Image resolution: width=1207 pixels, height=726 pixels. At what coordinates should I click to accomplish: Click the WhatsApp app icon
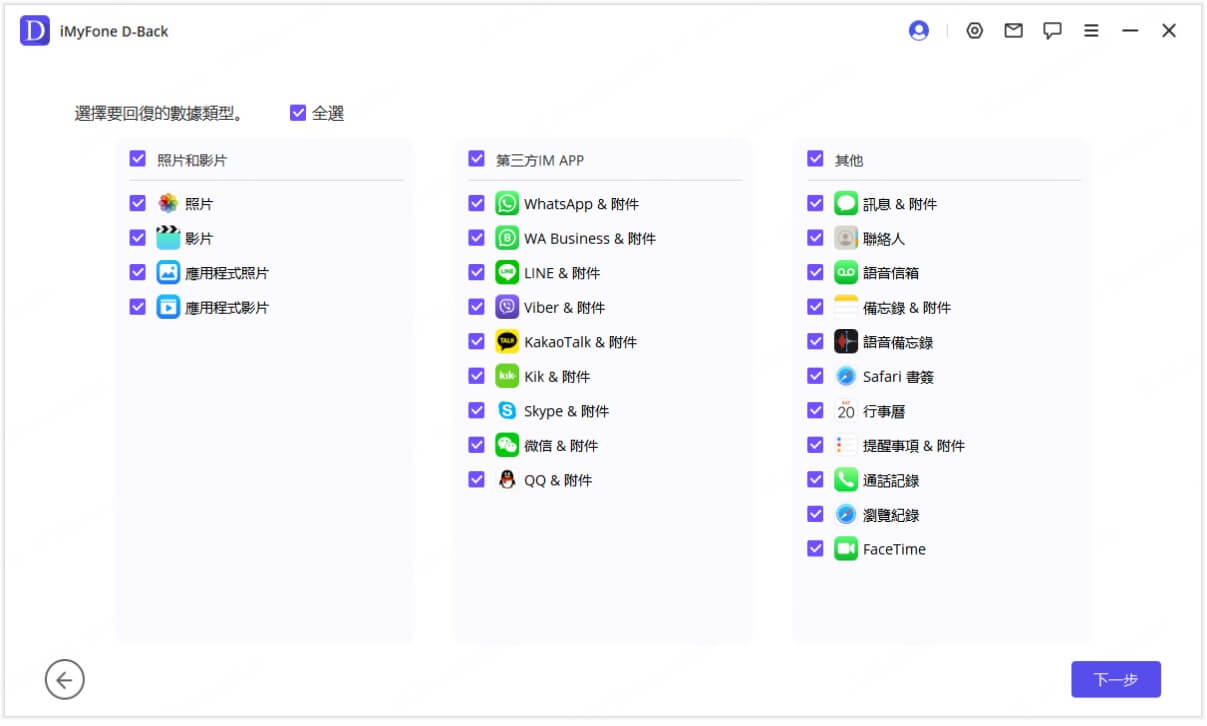point(506,203)
